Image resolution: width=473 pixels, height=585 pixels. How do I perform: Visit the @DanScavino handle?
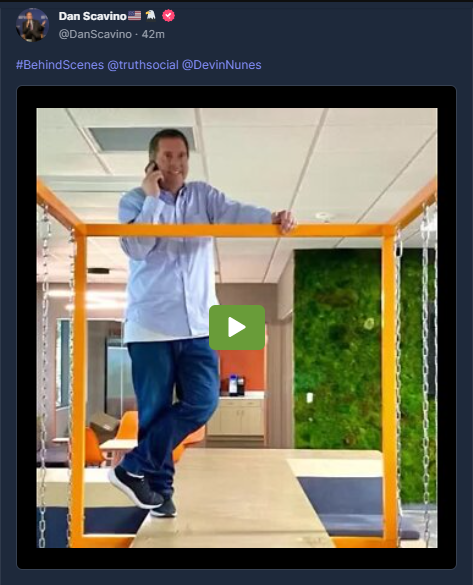[x=95, y=34]
